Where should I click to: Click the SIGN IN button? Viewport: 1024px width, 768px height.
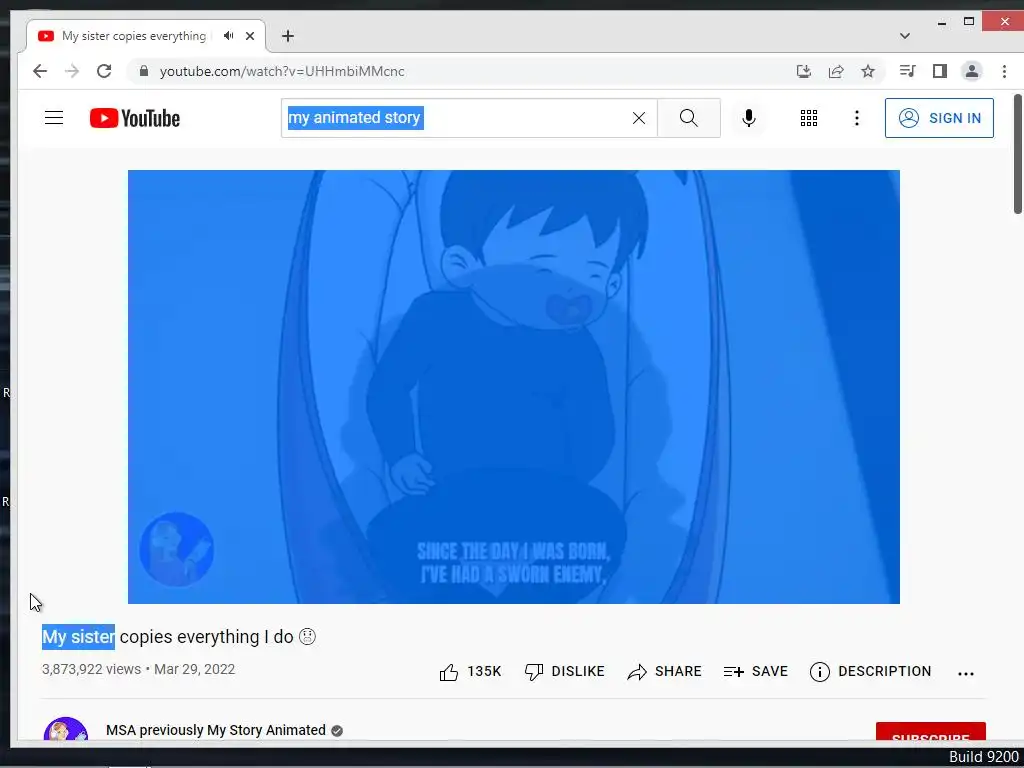coord(939,118)
